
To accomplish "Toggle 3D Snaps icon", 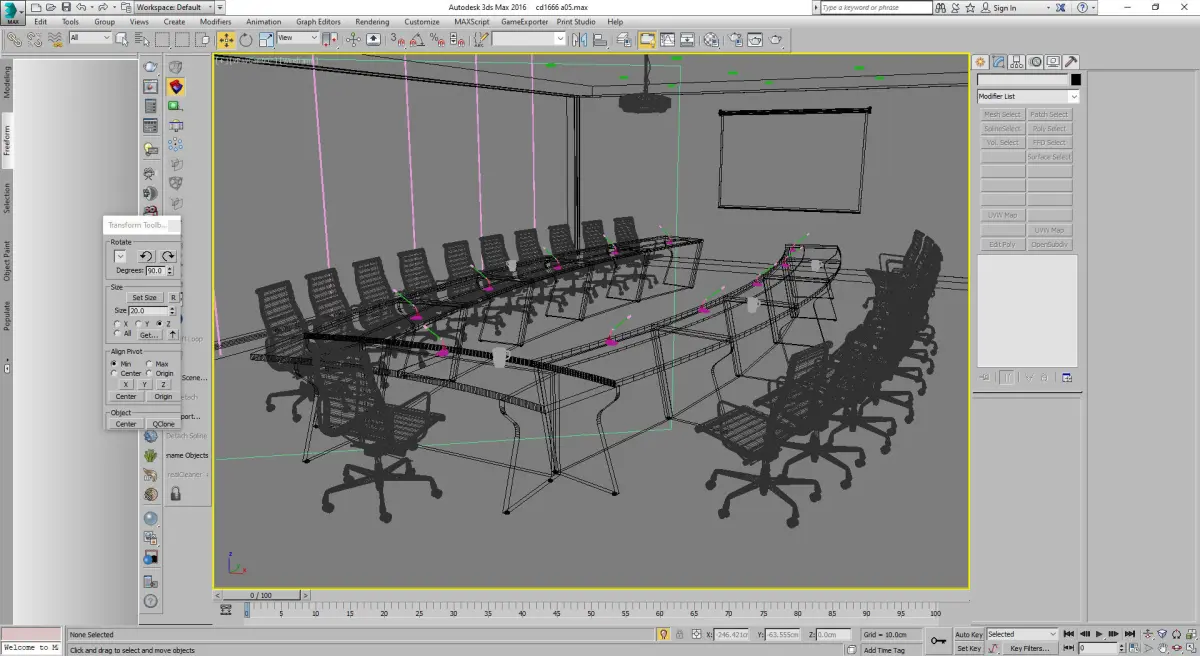I will pos(397,40).
